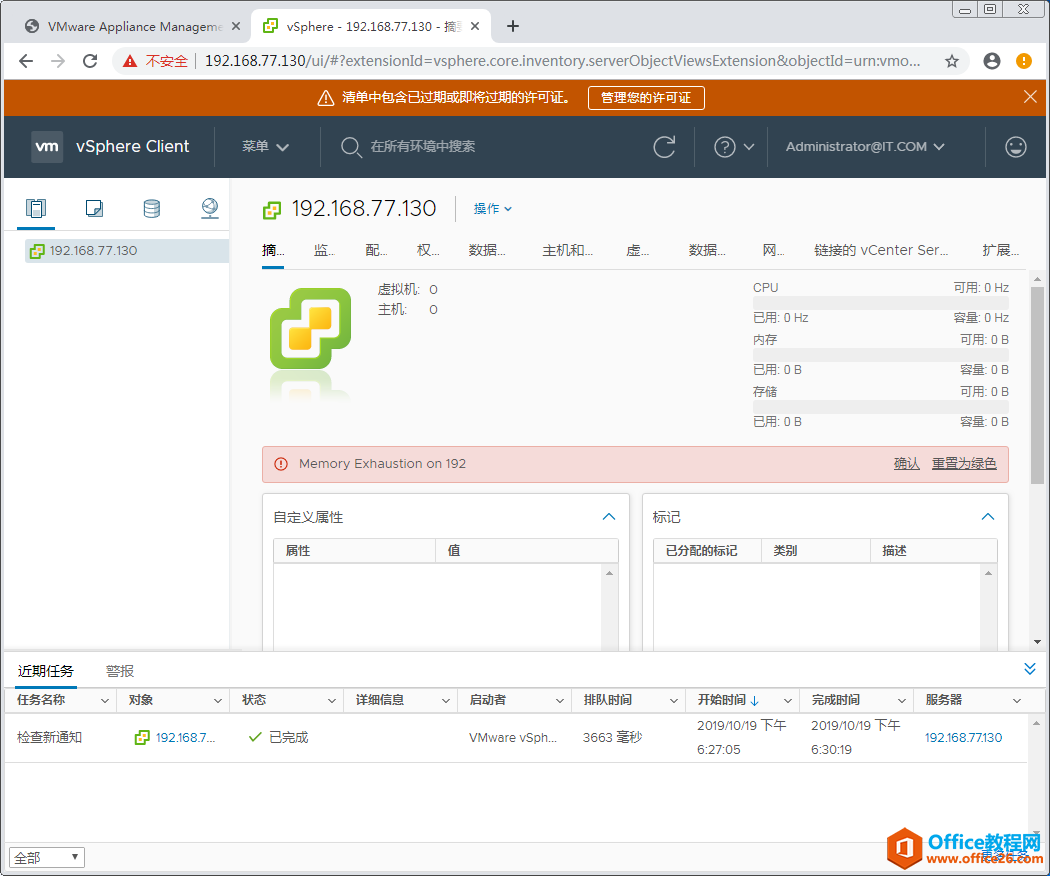
Task: Open the 链接的 vCenter Ser... tab
Action: click(881, 250)
